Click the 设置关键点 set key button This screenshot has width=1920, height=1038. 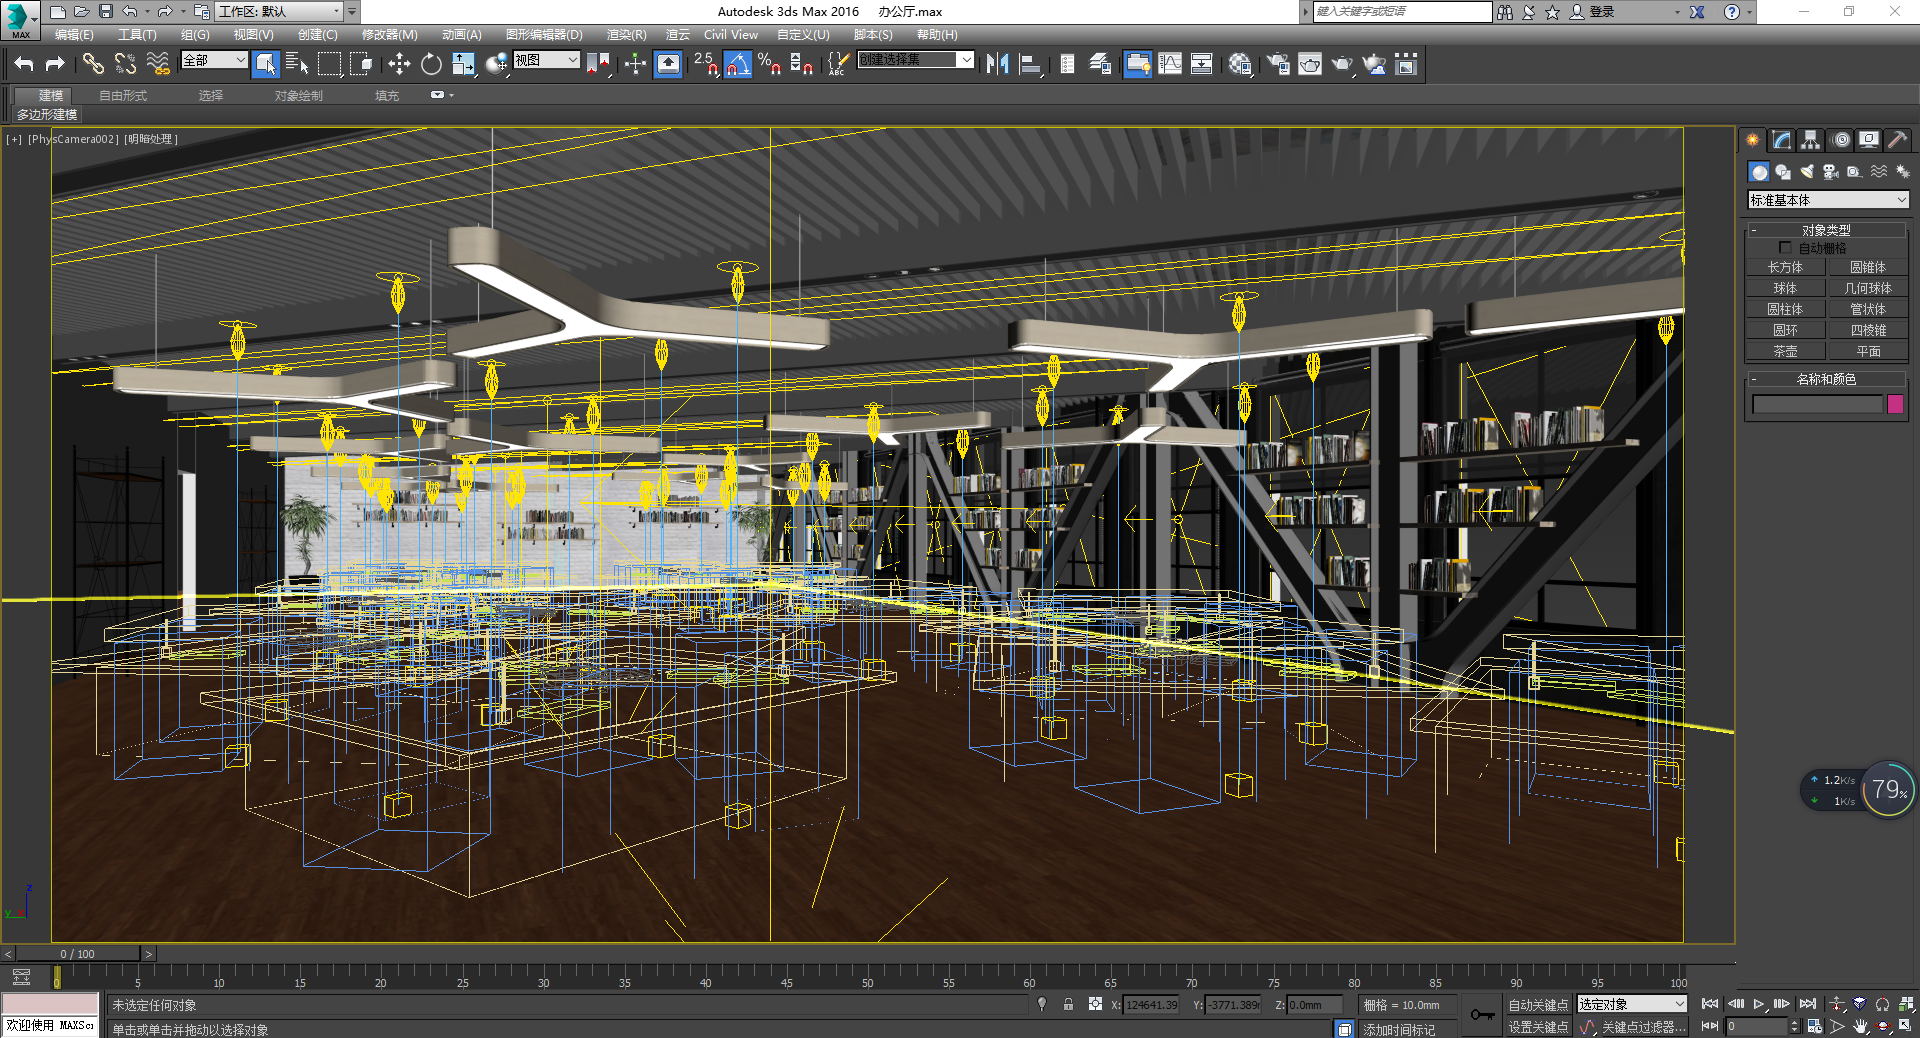pyautogui.click(x=1538, y=1027)
